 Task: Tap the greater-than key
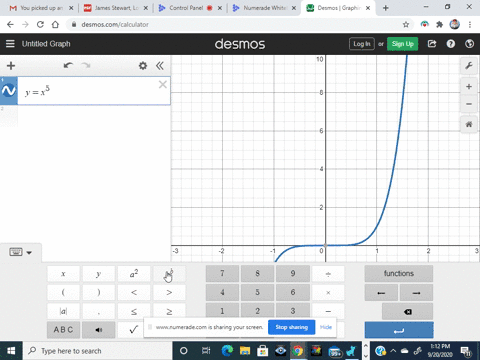pos(169,292)
